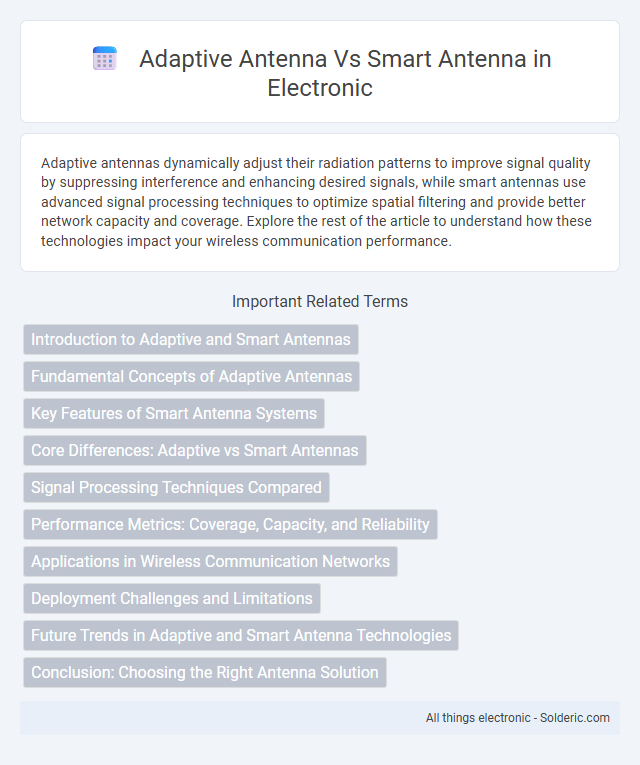The image size is (640, 765).
Task: Click the 'Electronic' word in title
Action: [320, 88]
